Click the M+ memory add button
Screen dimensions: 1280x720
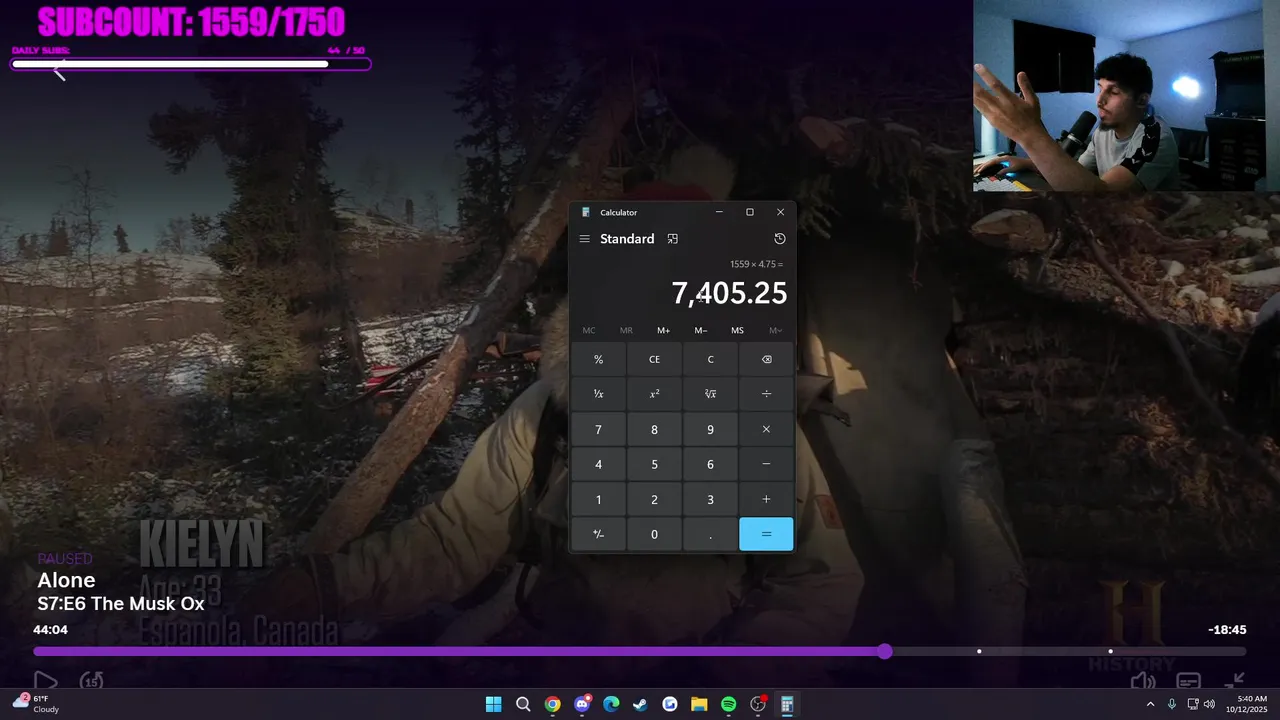click(x=663, y=330)
